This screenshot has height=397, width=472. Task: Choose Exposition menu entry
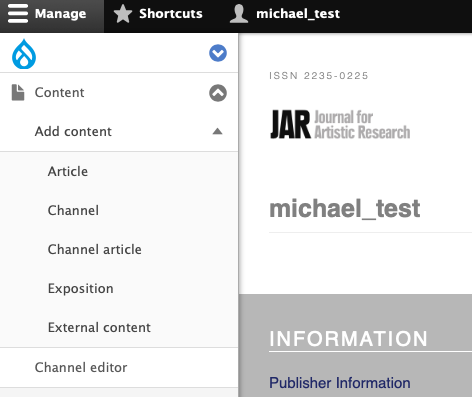pyautogui.click(x=81, y=288)
